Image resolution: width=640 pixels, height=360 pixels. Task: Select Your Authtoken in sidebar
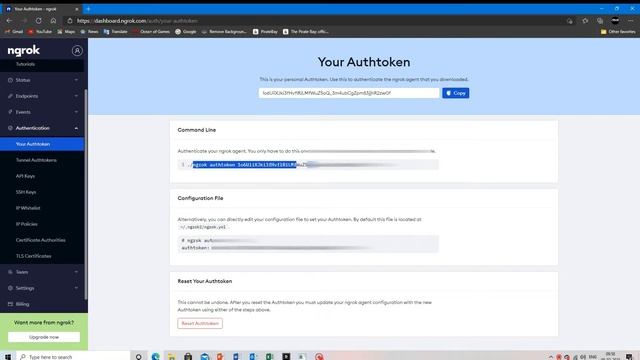[x=42, y=144]
